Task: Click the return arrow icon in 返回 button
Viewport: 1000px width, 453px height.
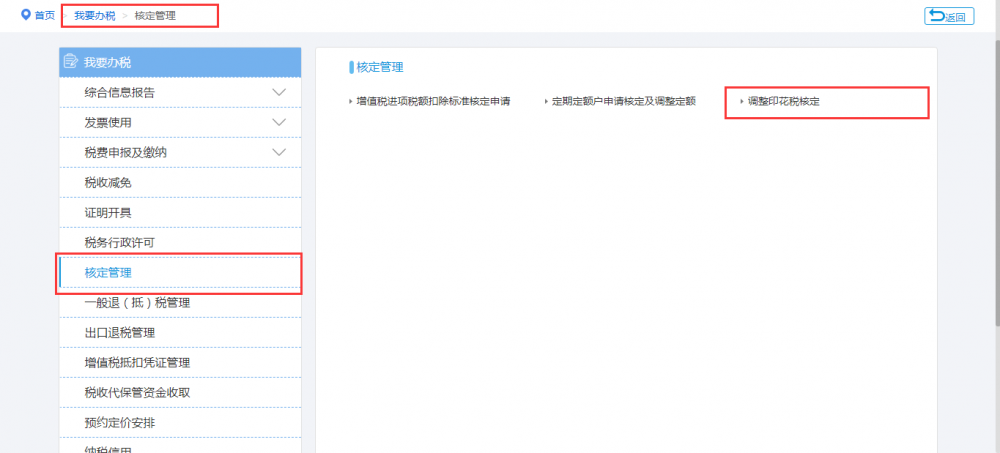Action: [x=936, y=16]
